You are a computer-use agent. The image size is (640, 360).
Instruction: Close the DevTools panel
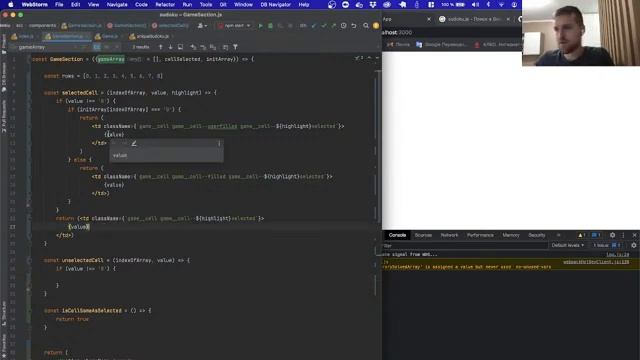click(x=634, y=235)
